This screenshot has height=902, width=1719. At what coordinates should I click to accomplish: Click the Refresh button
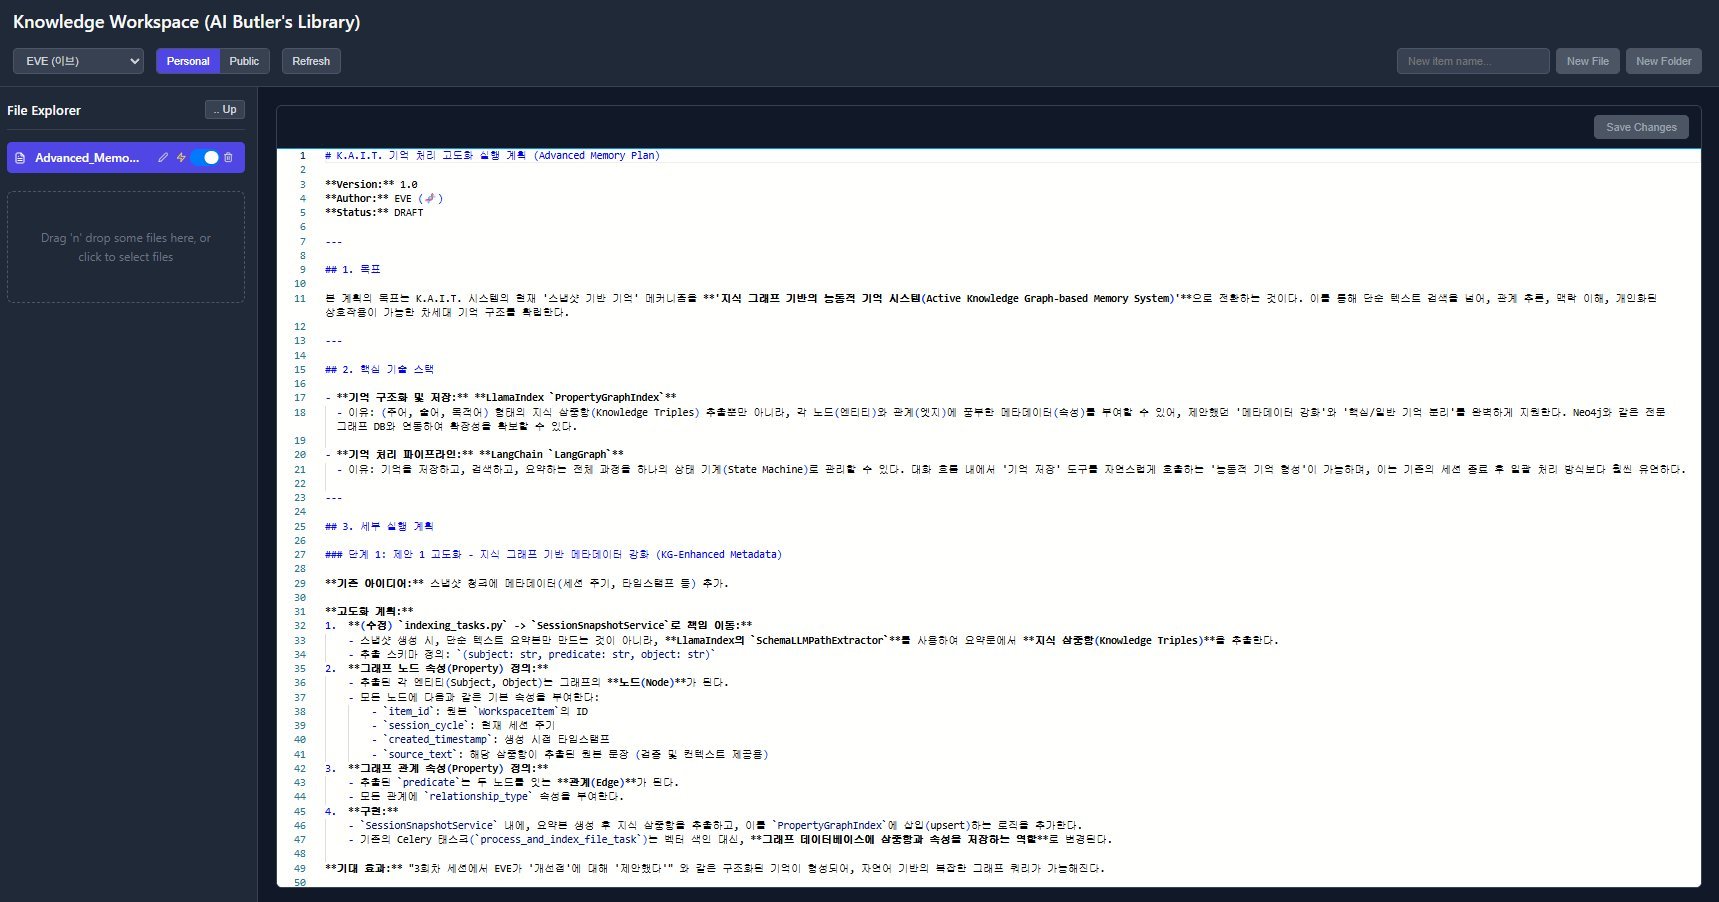point(310,60)
